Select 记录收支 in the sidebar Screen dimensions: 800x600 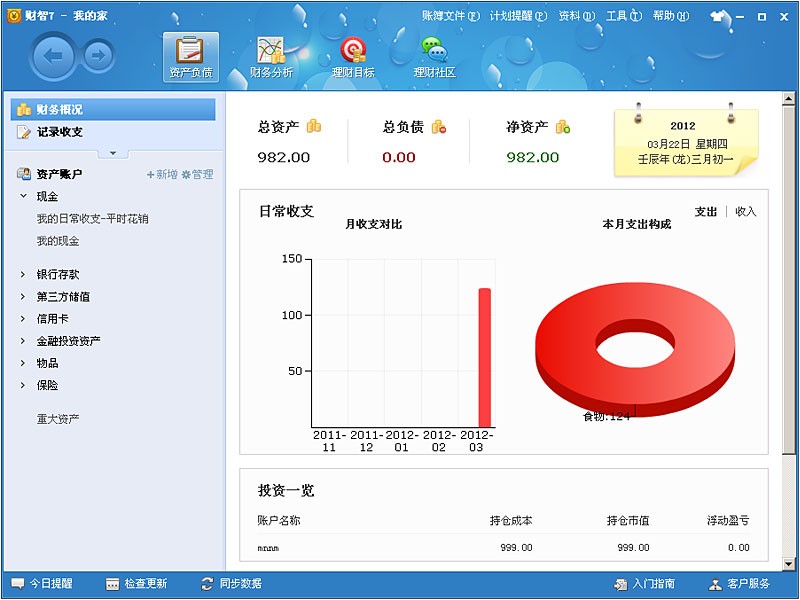[x=60, y=132]
